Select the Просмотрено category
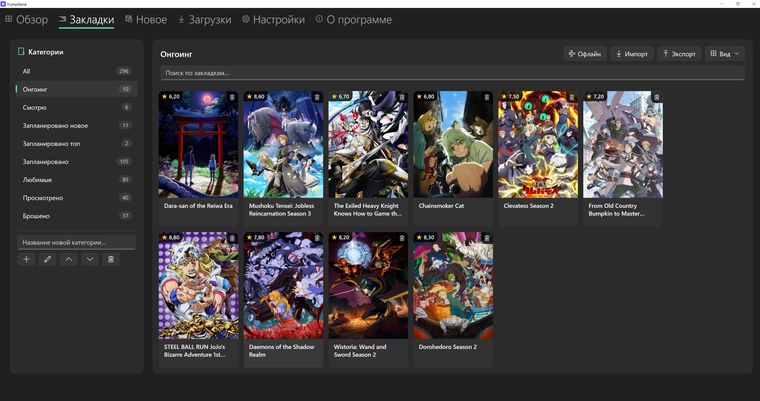Viewport: 760px width, 401px height. (77, 198)
